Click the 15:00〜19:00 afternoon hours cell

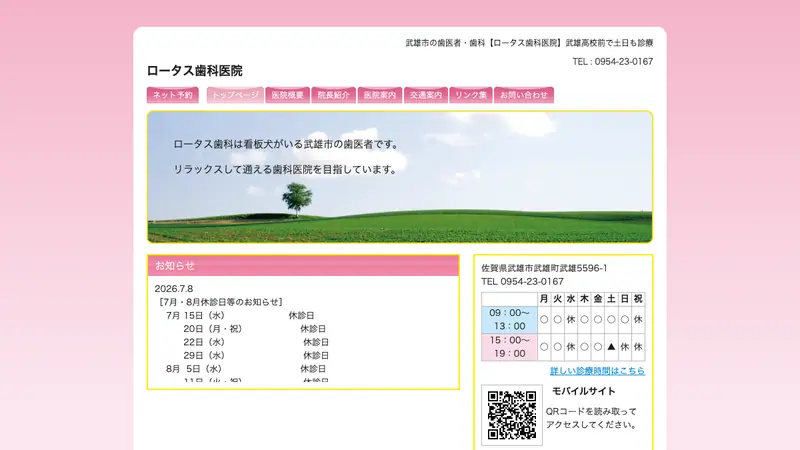click(x=509, y=347)
